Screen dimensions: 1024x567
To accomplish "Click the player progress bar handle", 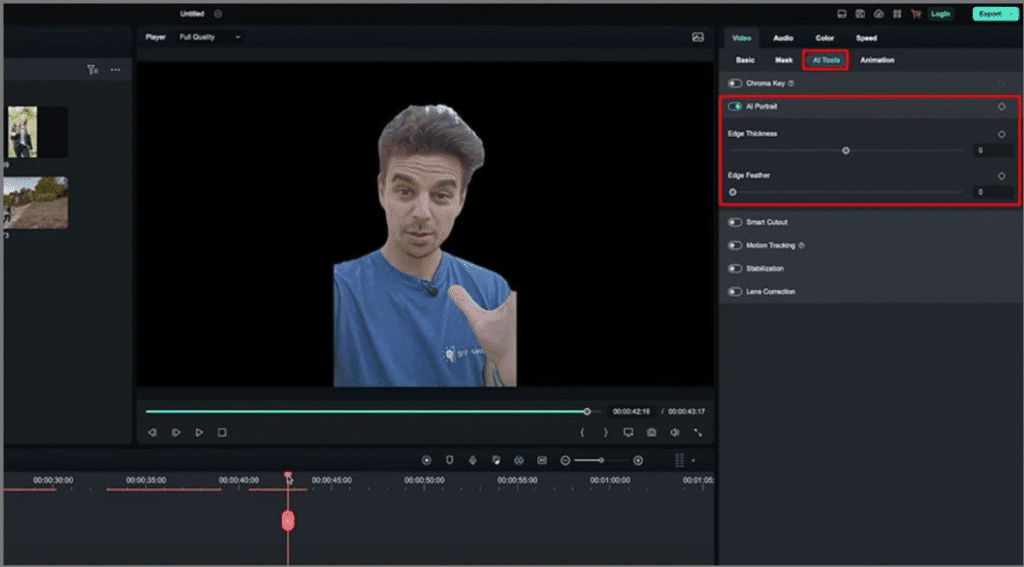I will 587,412.
